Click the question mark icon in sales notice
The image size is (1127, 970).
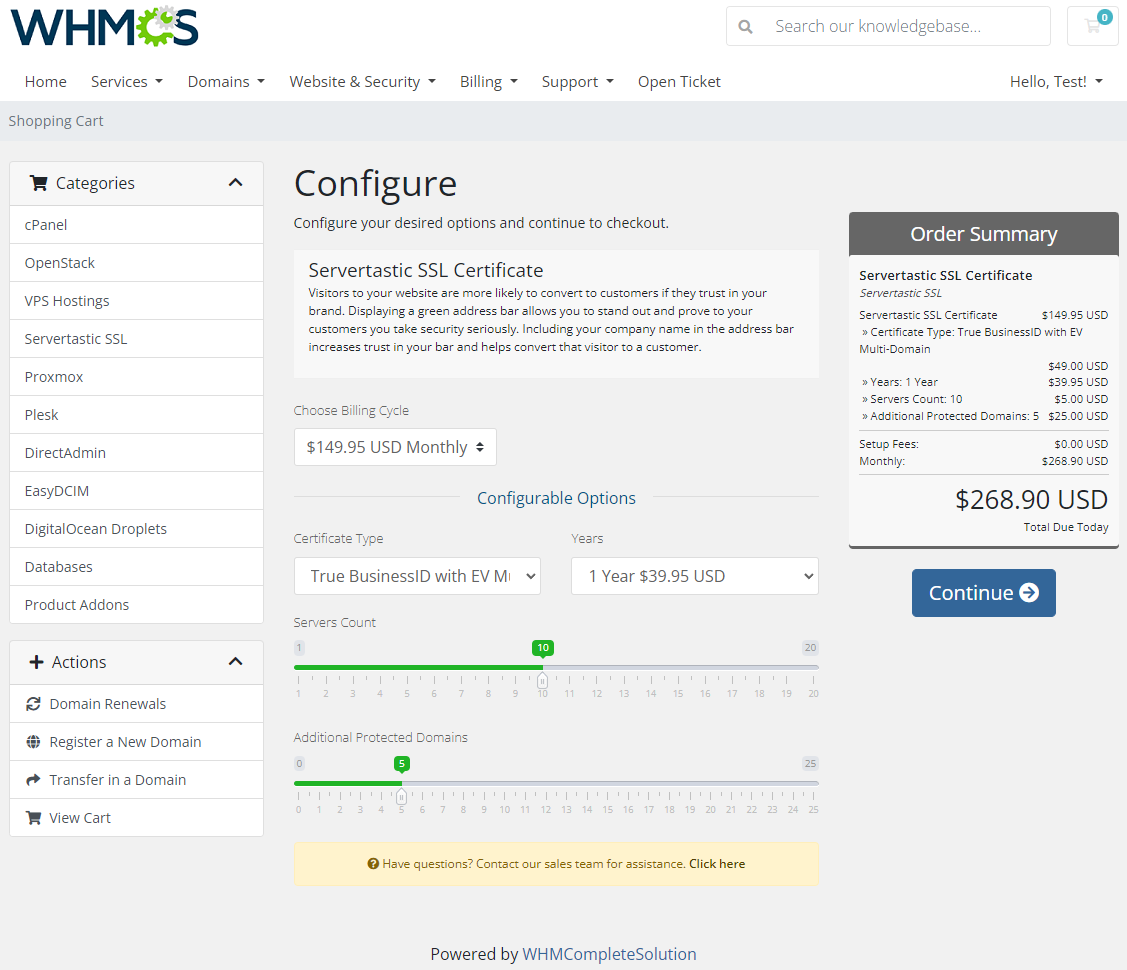pyautogui.click(x=373, y=864)
